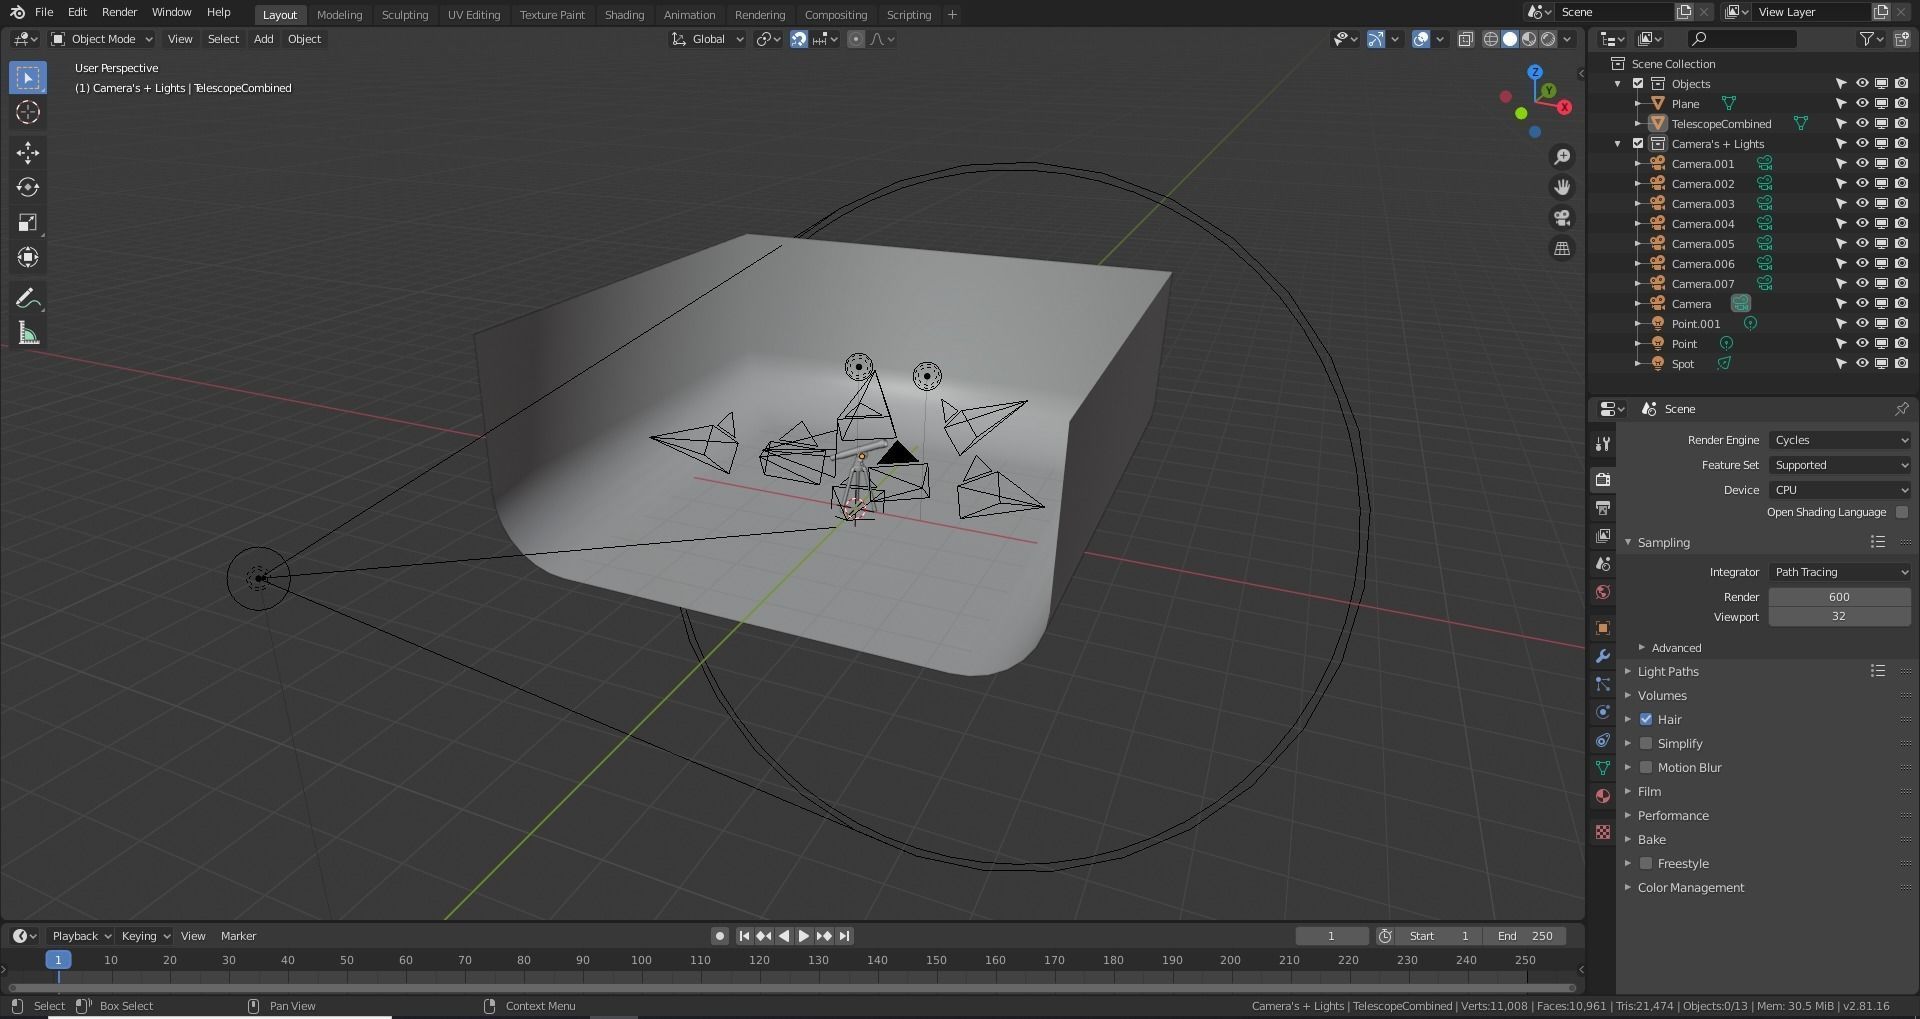Open the Device dropdown

(x=1840, y=490)
